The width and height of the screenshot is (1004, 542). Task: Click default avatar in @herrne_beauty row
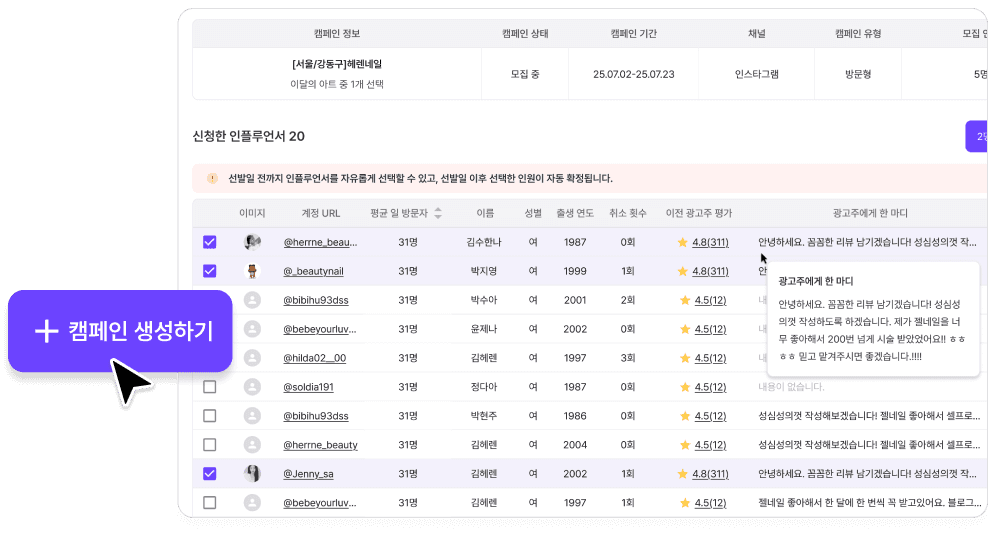(x=252, y=445)
